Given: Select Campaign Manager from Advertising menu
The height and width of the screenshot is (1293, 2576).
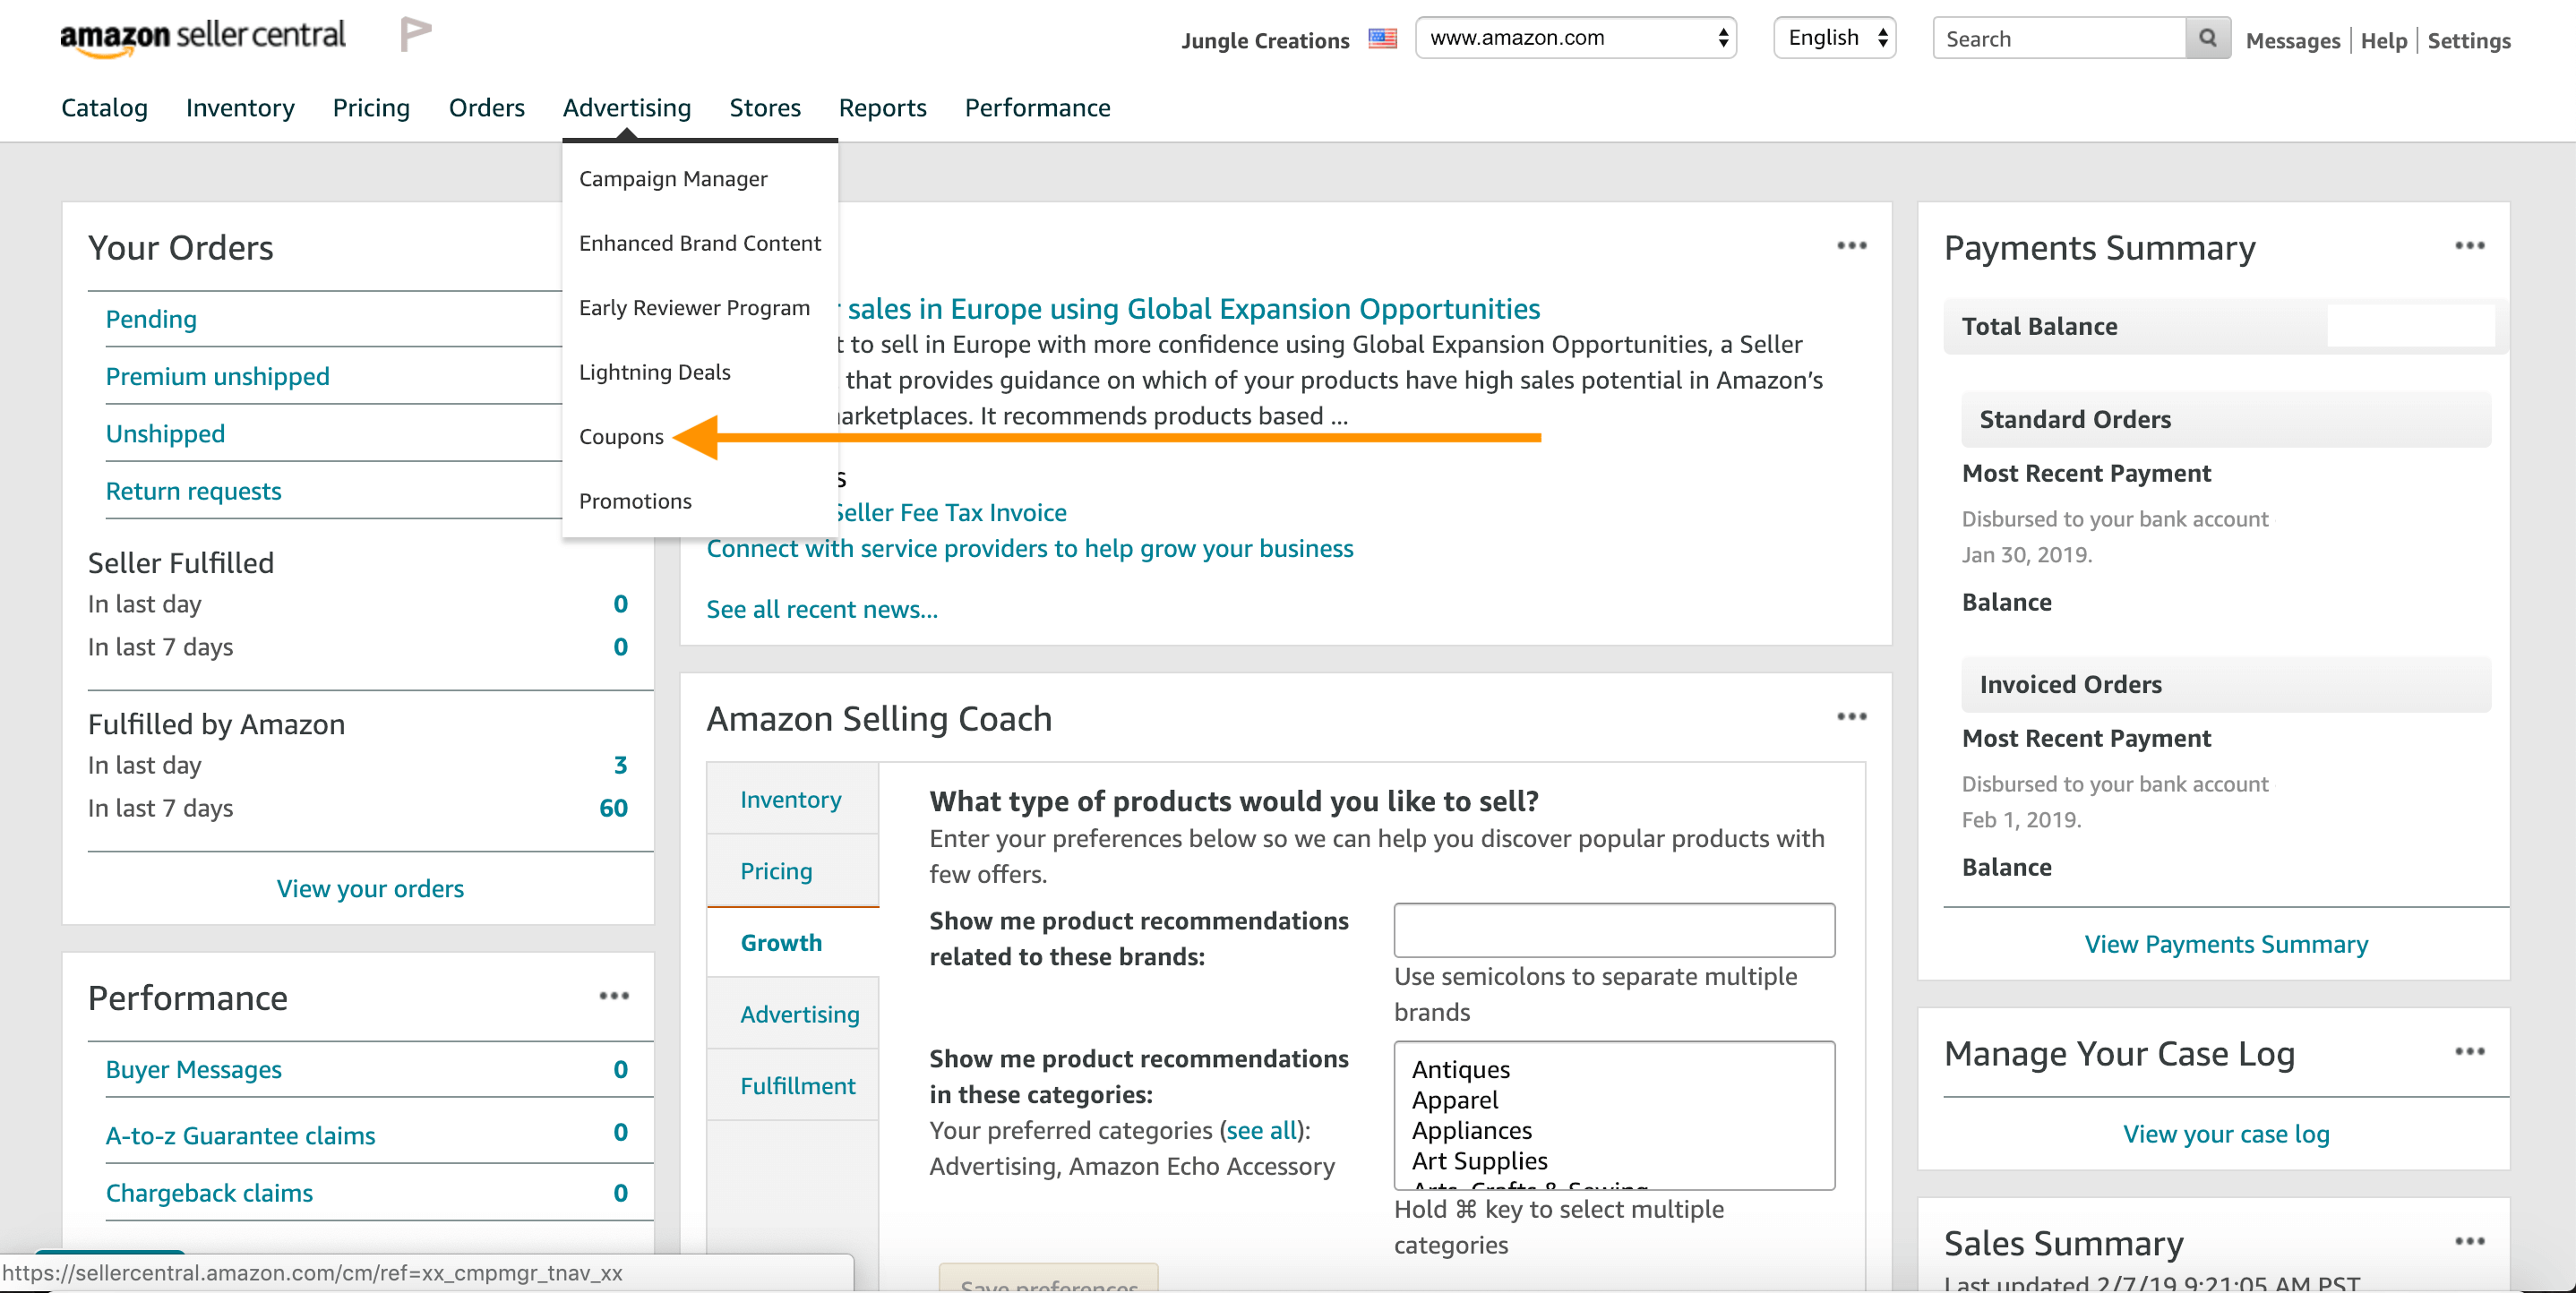Looking at the screenshot, I should (x=673, y=179).
